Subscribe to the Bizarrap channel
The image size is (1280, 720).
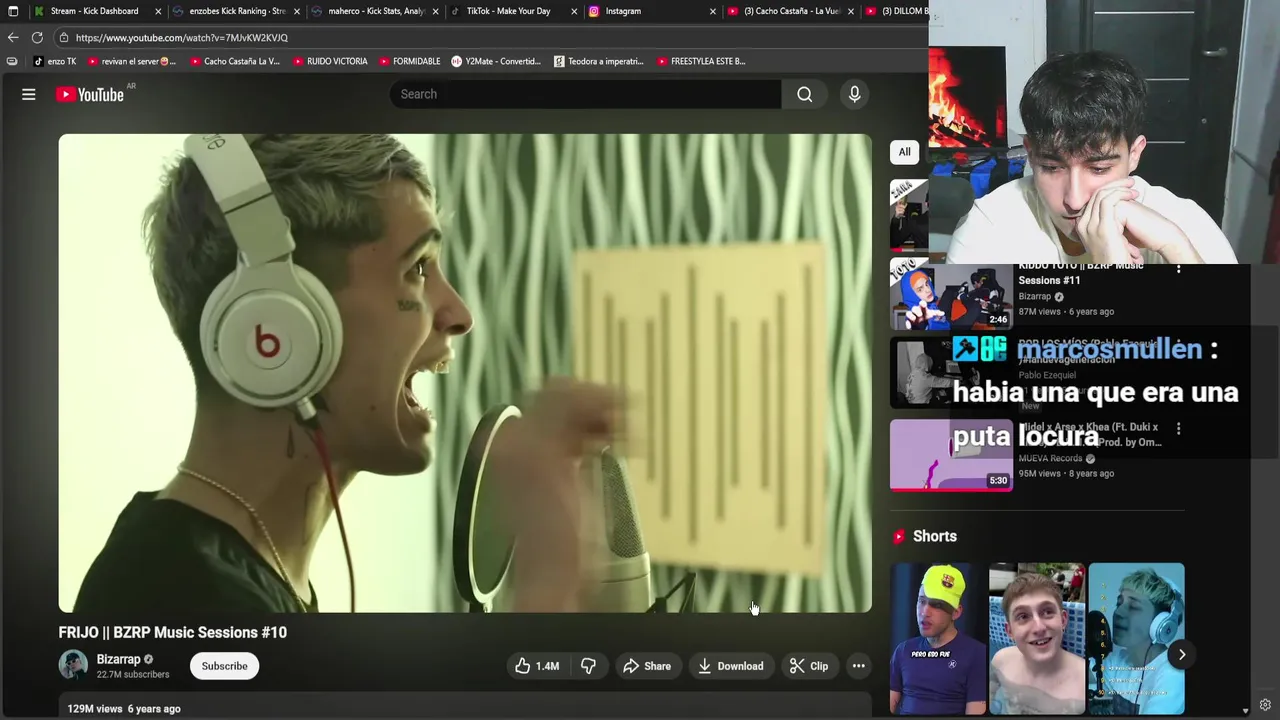(x=224, y=666)
